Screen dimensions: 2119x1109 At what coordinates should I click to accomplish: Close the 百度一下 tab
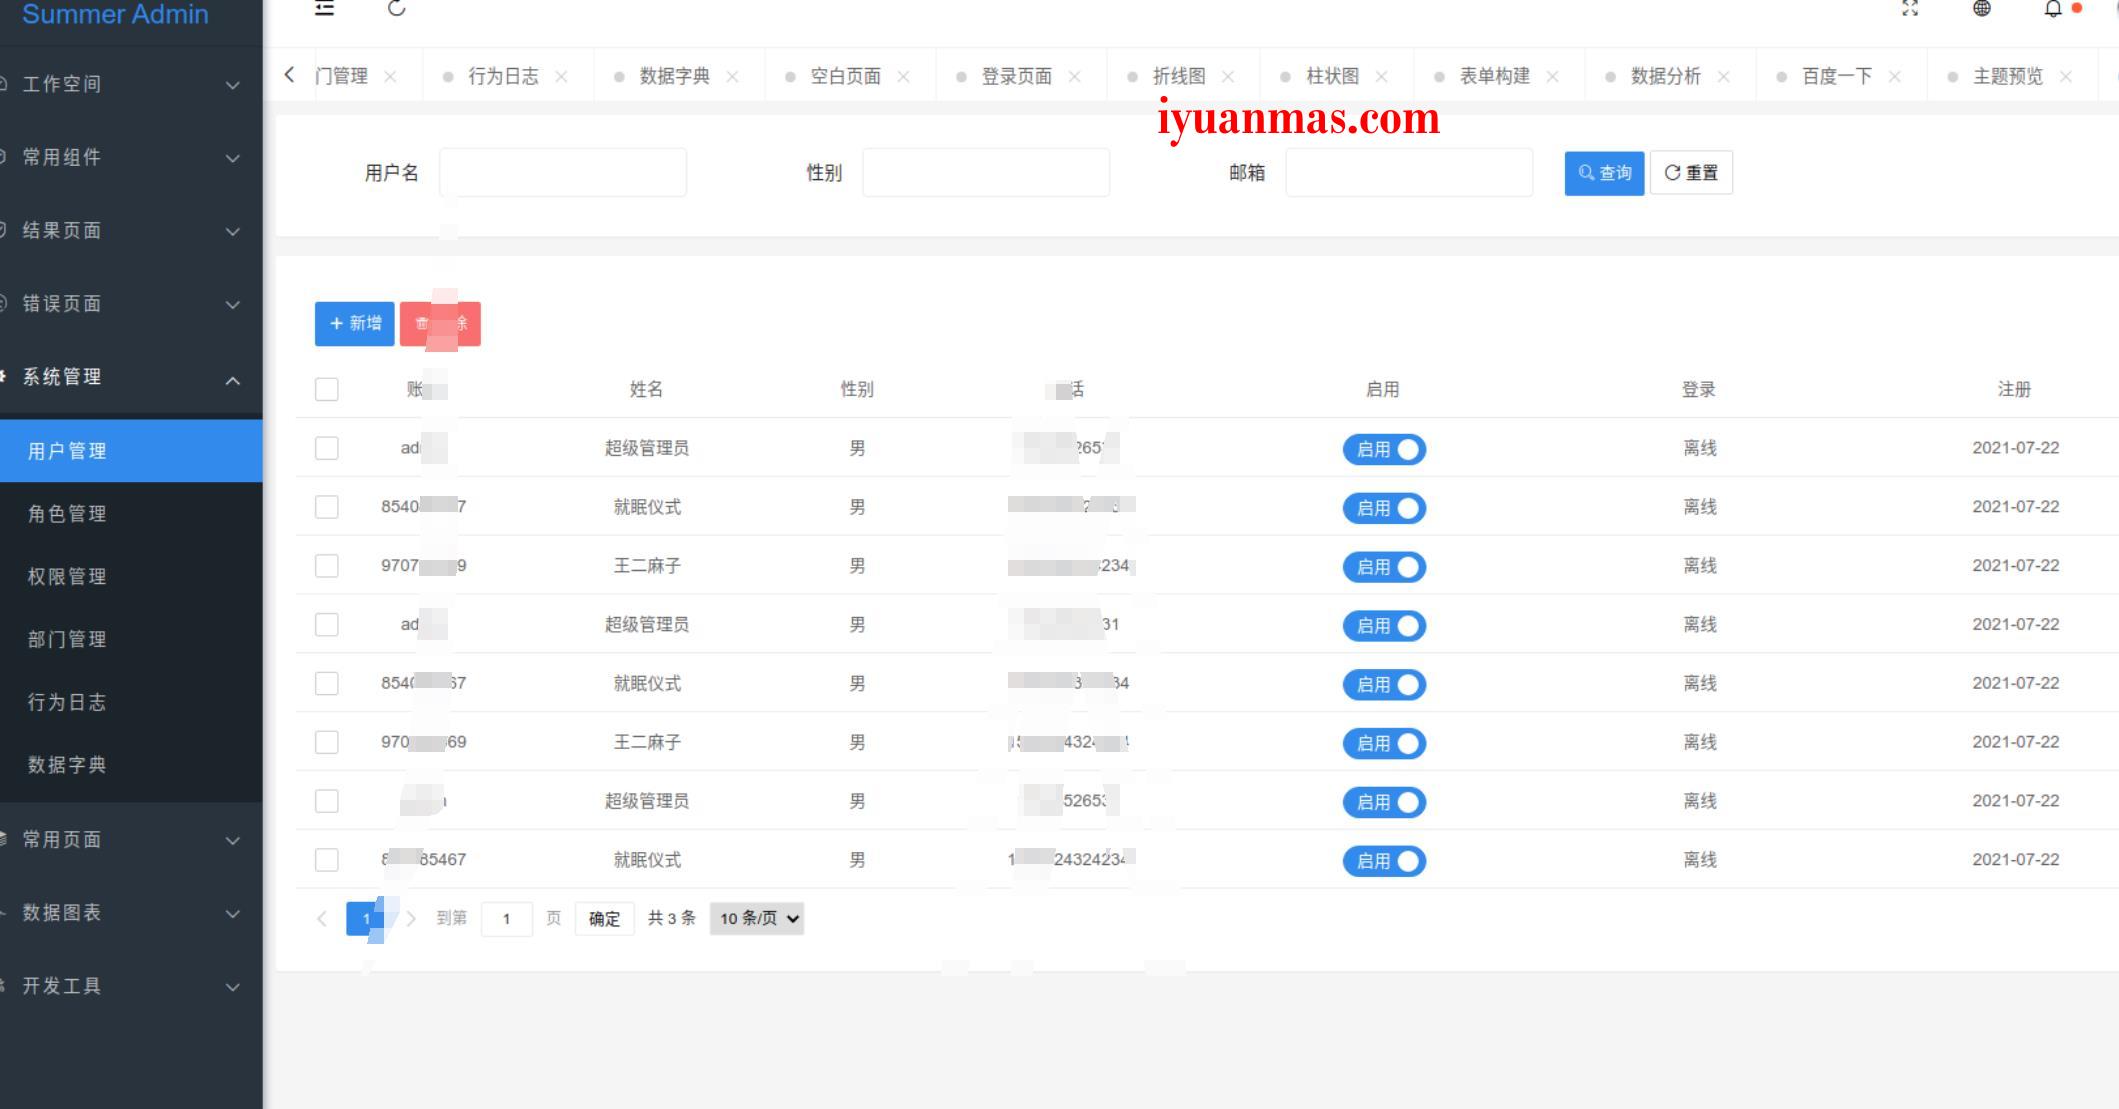[1894, 77]
